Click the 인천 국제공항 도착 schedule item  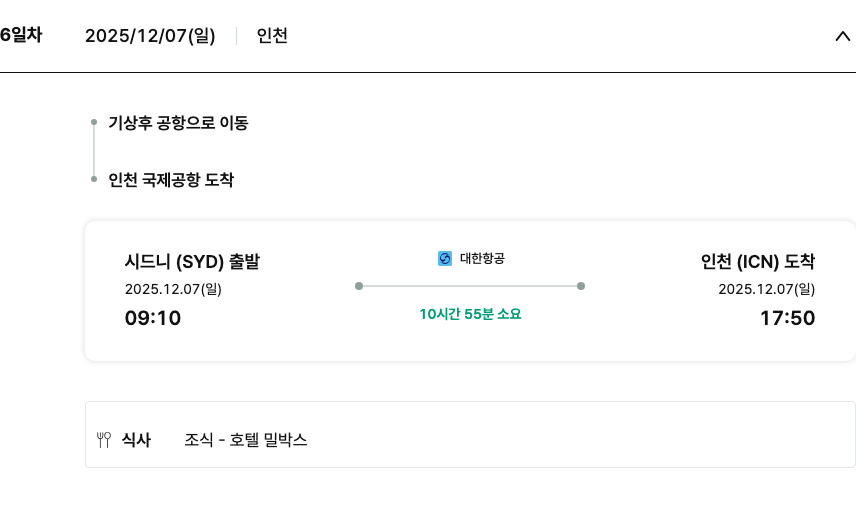pyautogui.click(x=171, y=180)
